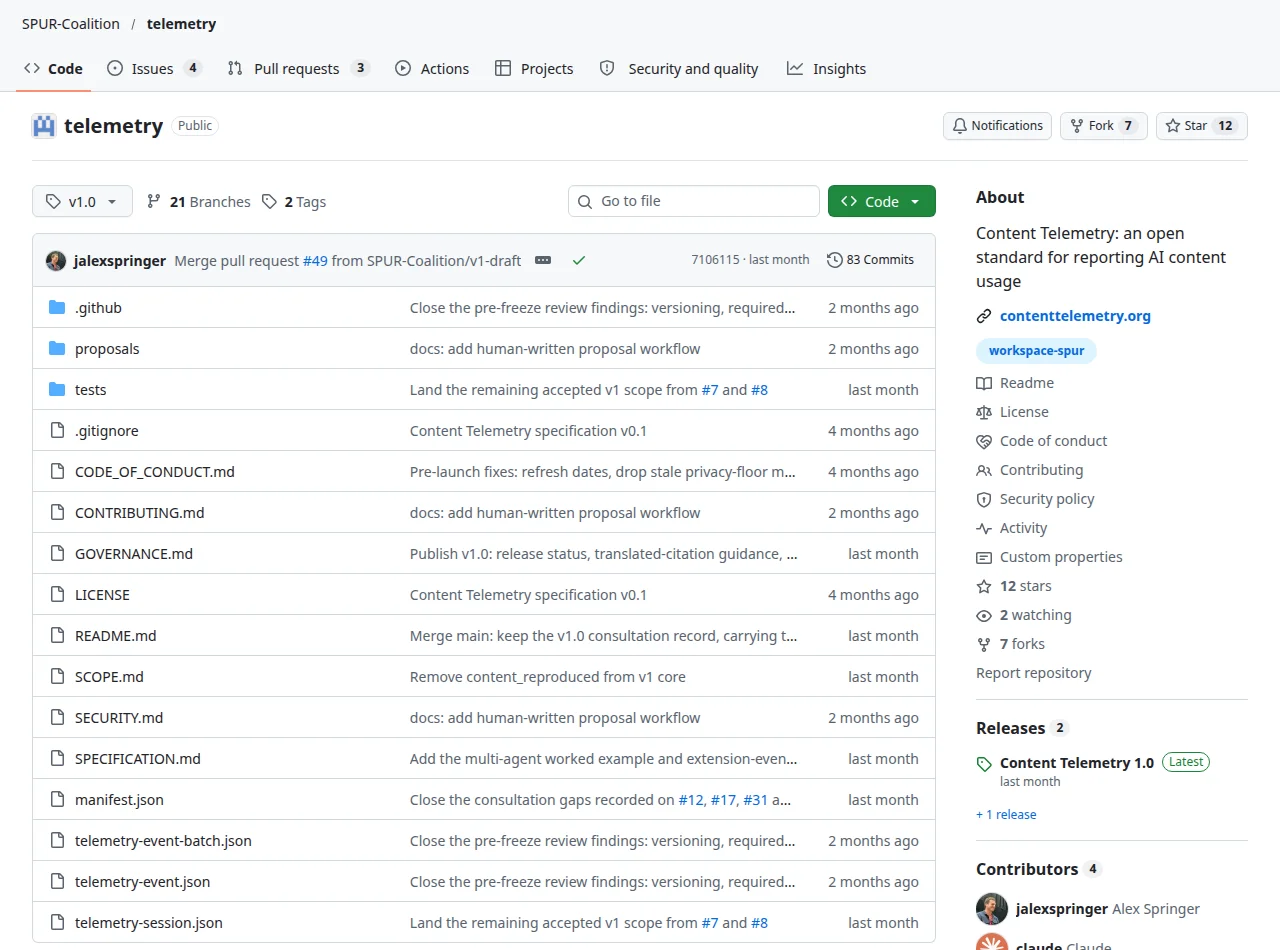1280x950 pixels.
Task: Open the Pull requests tab
Action: click(x=298, y=69)
